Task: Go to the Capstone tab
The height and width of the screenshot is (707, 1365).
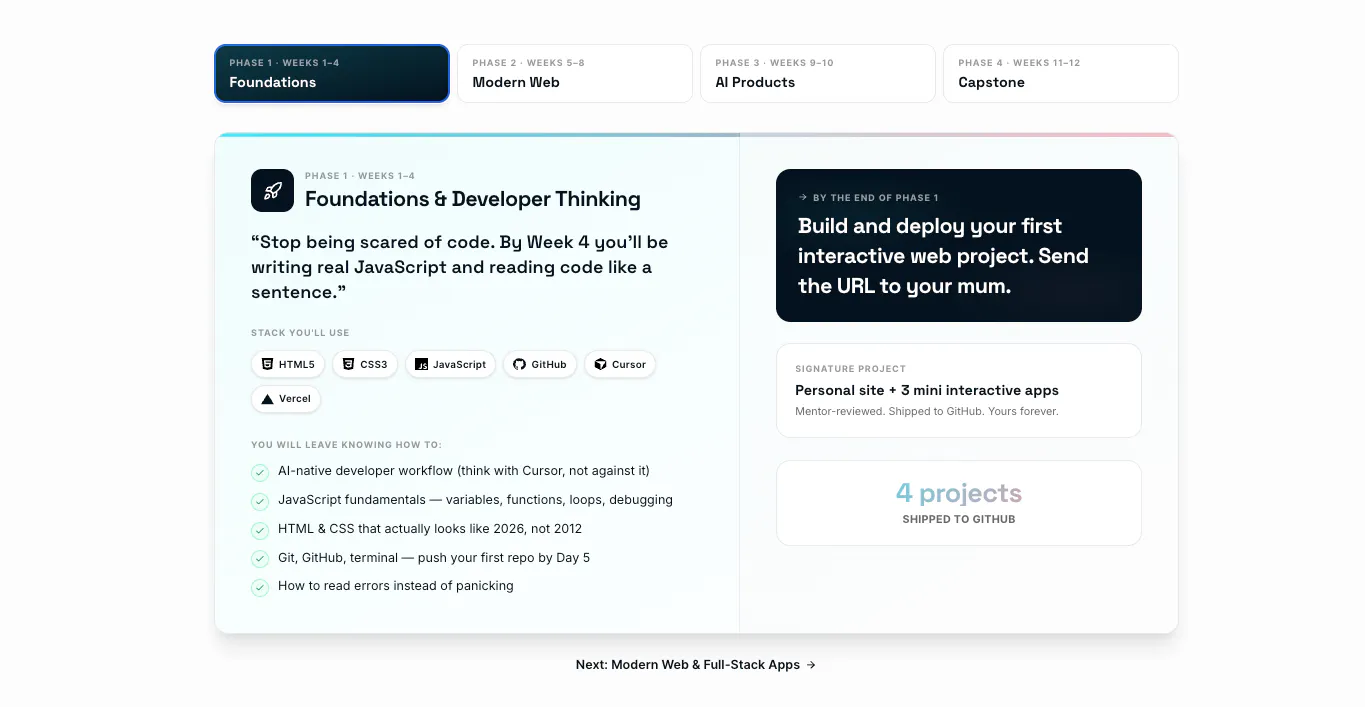Action: click(1061, 73)
